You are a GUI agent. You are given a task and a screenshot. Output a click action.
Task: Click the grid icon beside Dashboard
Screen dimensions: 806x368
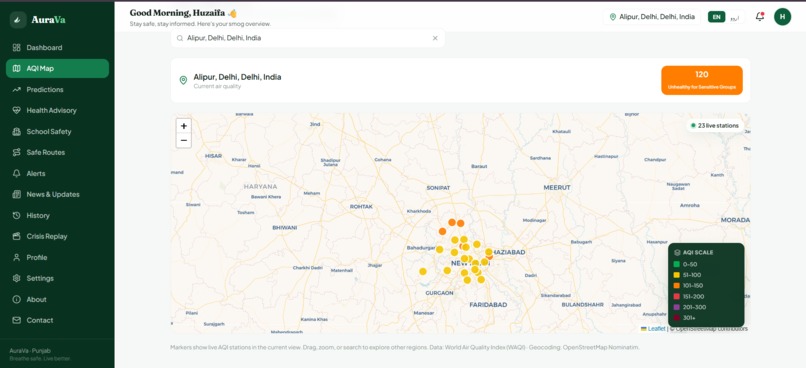pos(16,48)
